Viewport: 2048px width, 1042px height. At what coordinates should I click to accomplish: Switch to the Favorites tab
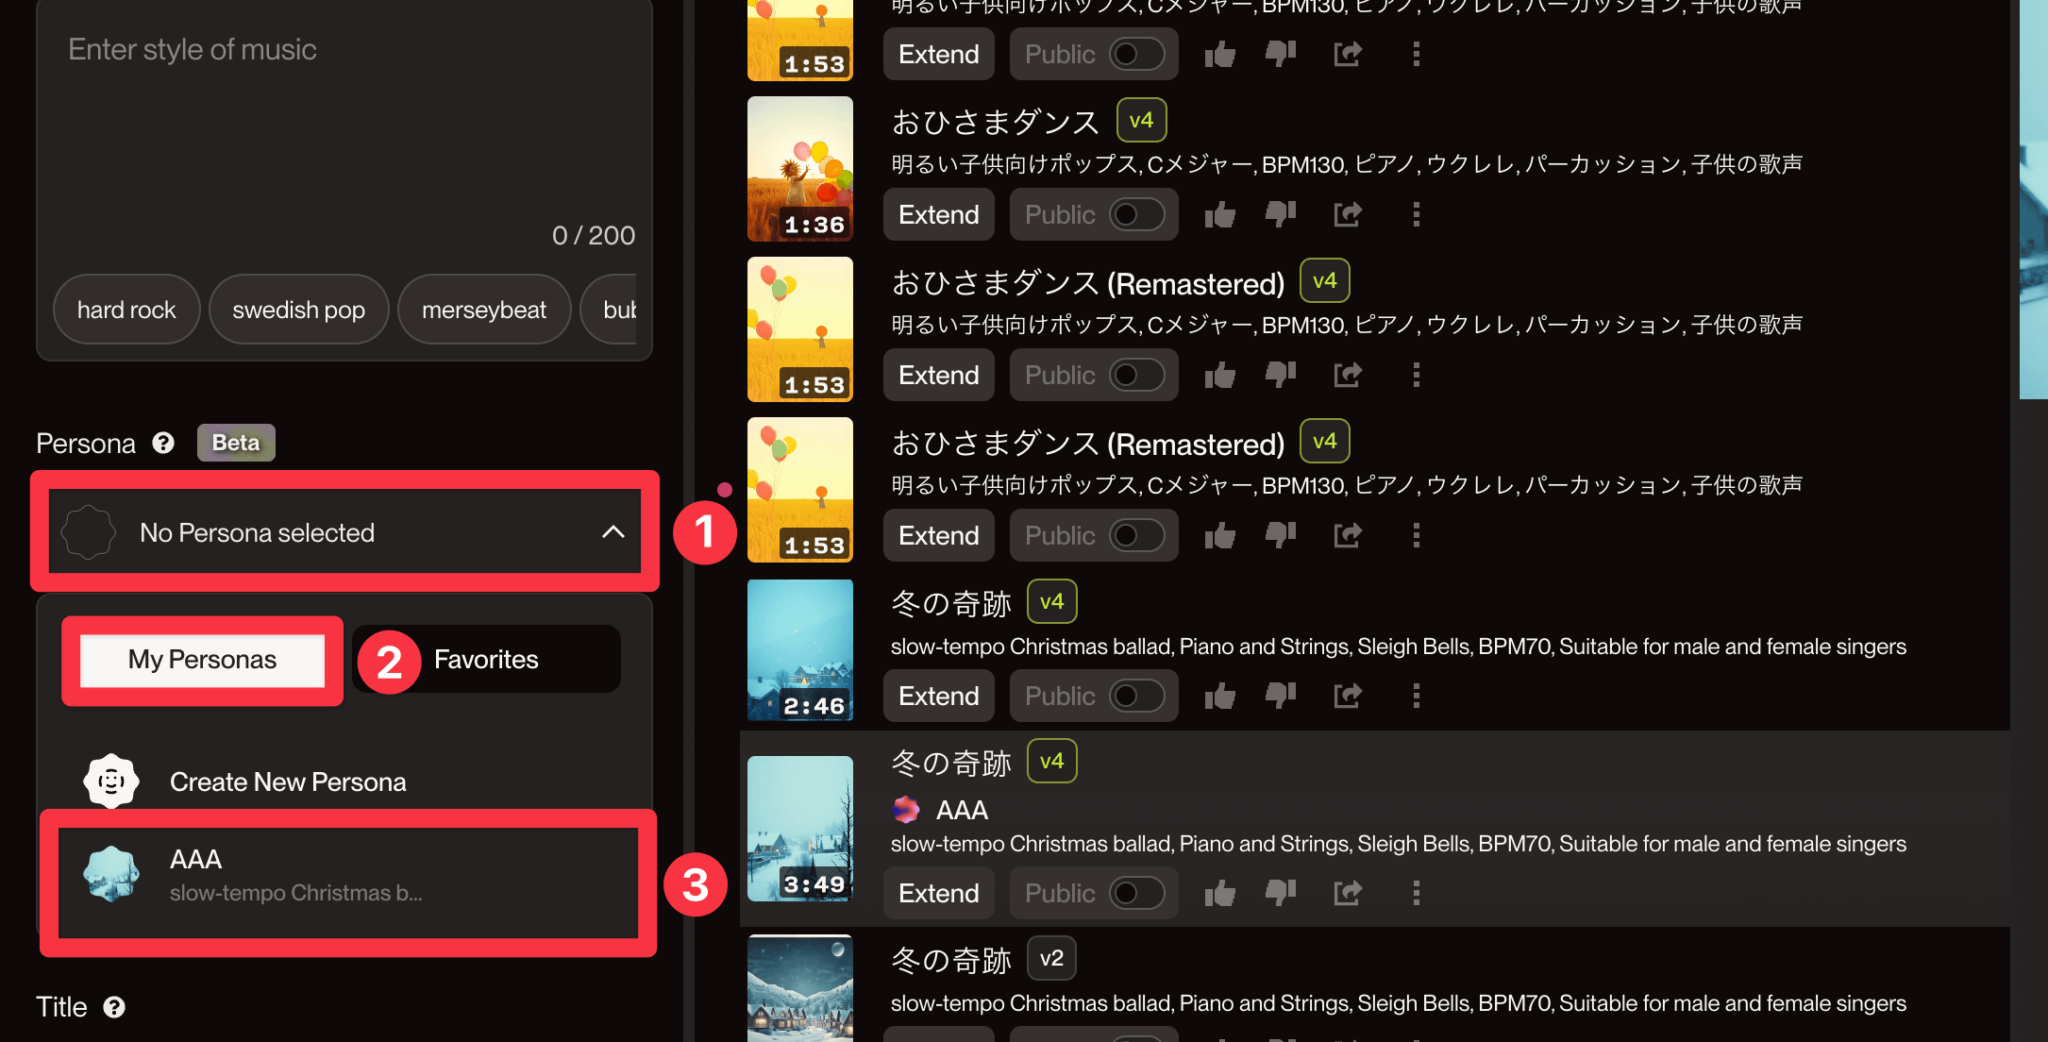click(x=486, y=660)
